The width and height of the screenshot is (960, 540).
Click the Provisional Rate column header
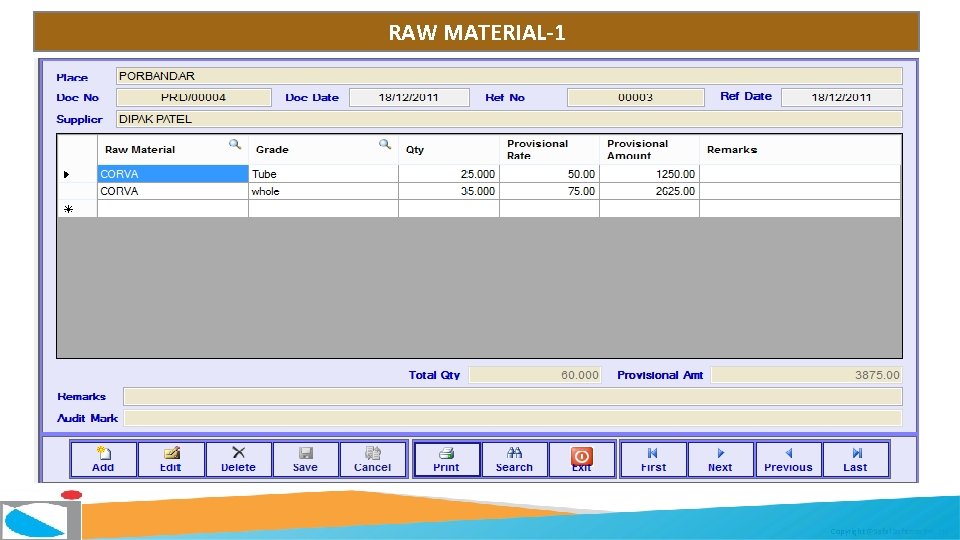[x=549, y=149]
